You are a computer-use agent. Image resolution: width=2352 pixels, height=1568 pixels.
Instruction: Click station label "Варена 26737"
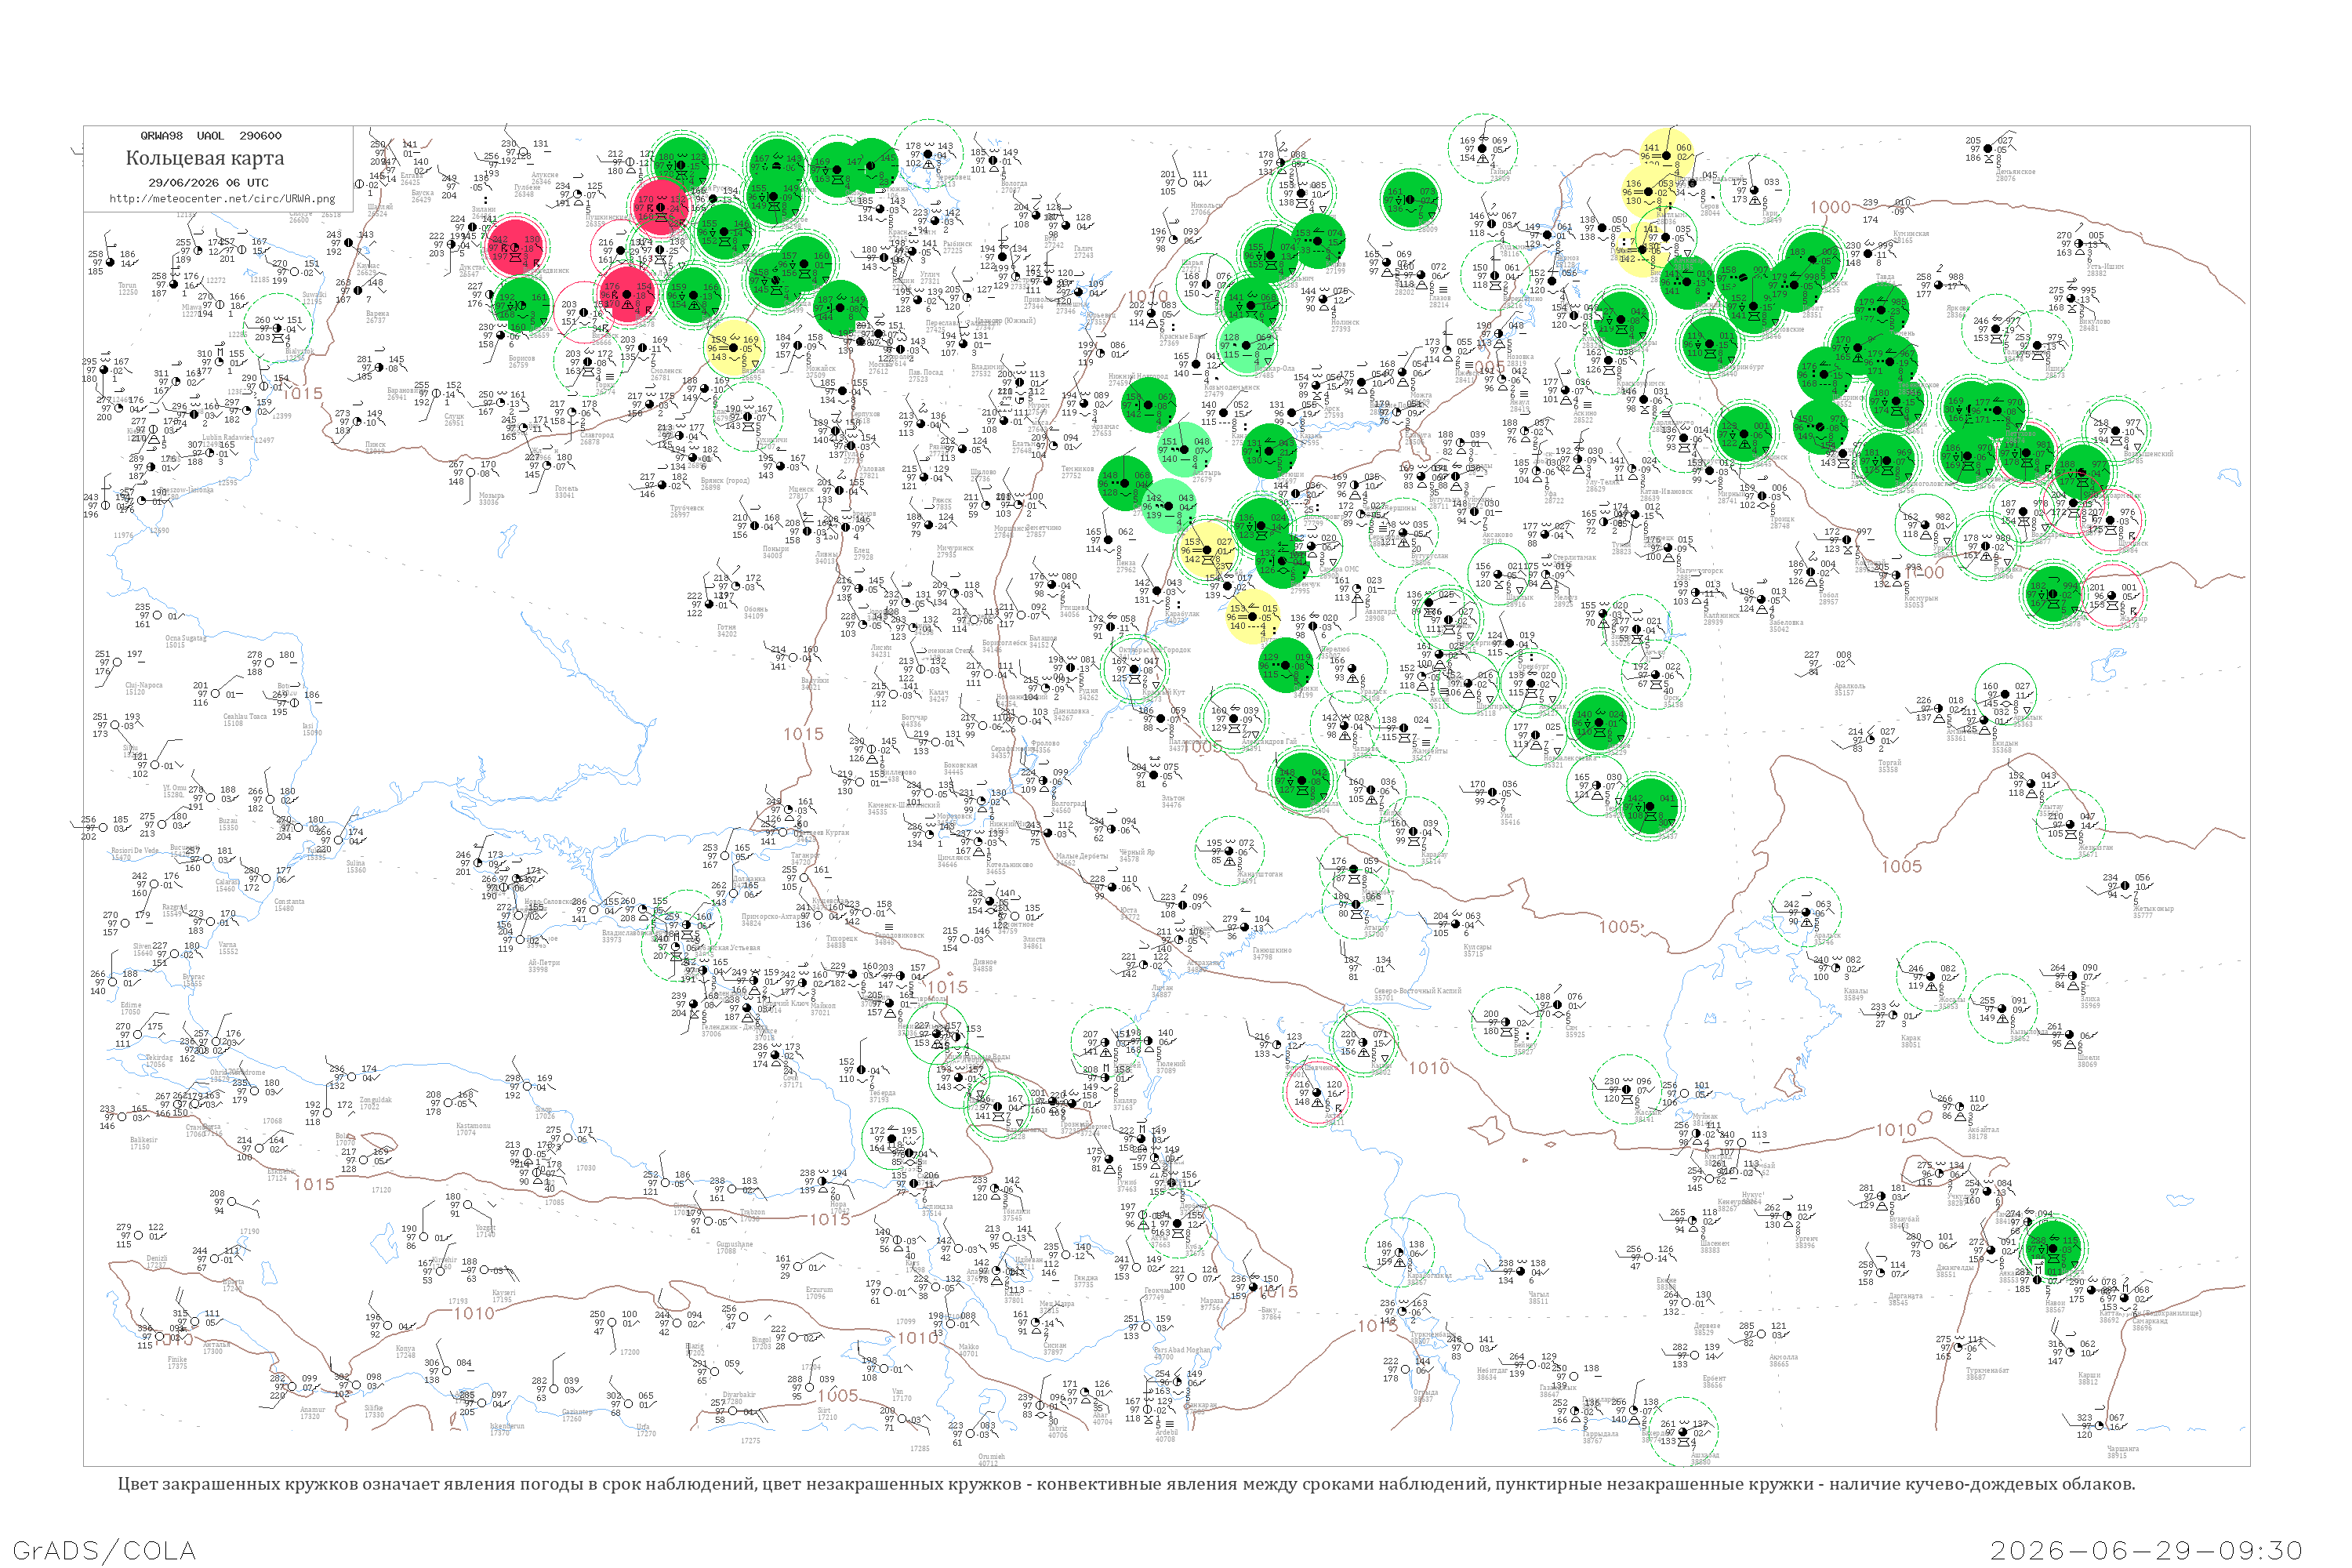point(377,317)
